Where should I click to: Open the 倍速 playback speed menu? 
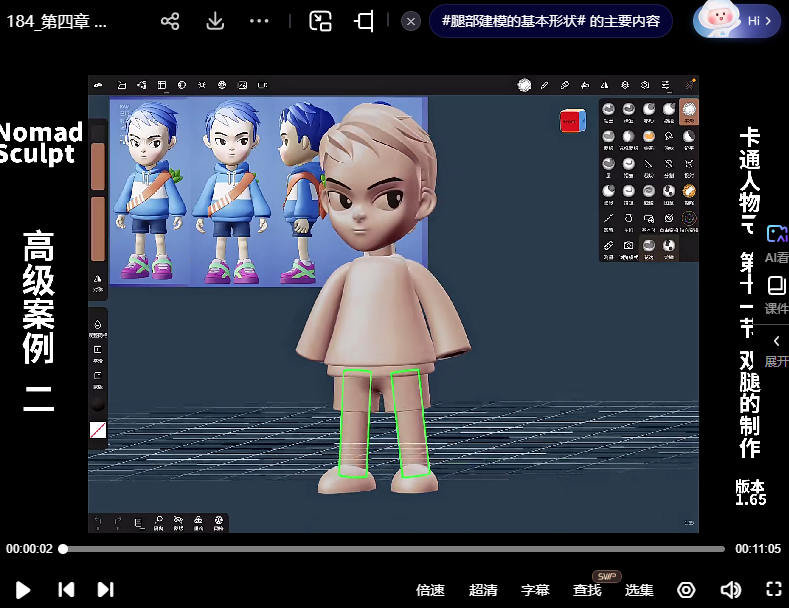coord(430,590)
